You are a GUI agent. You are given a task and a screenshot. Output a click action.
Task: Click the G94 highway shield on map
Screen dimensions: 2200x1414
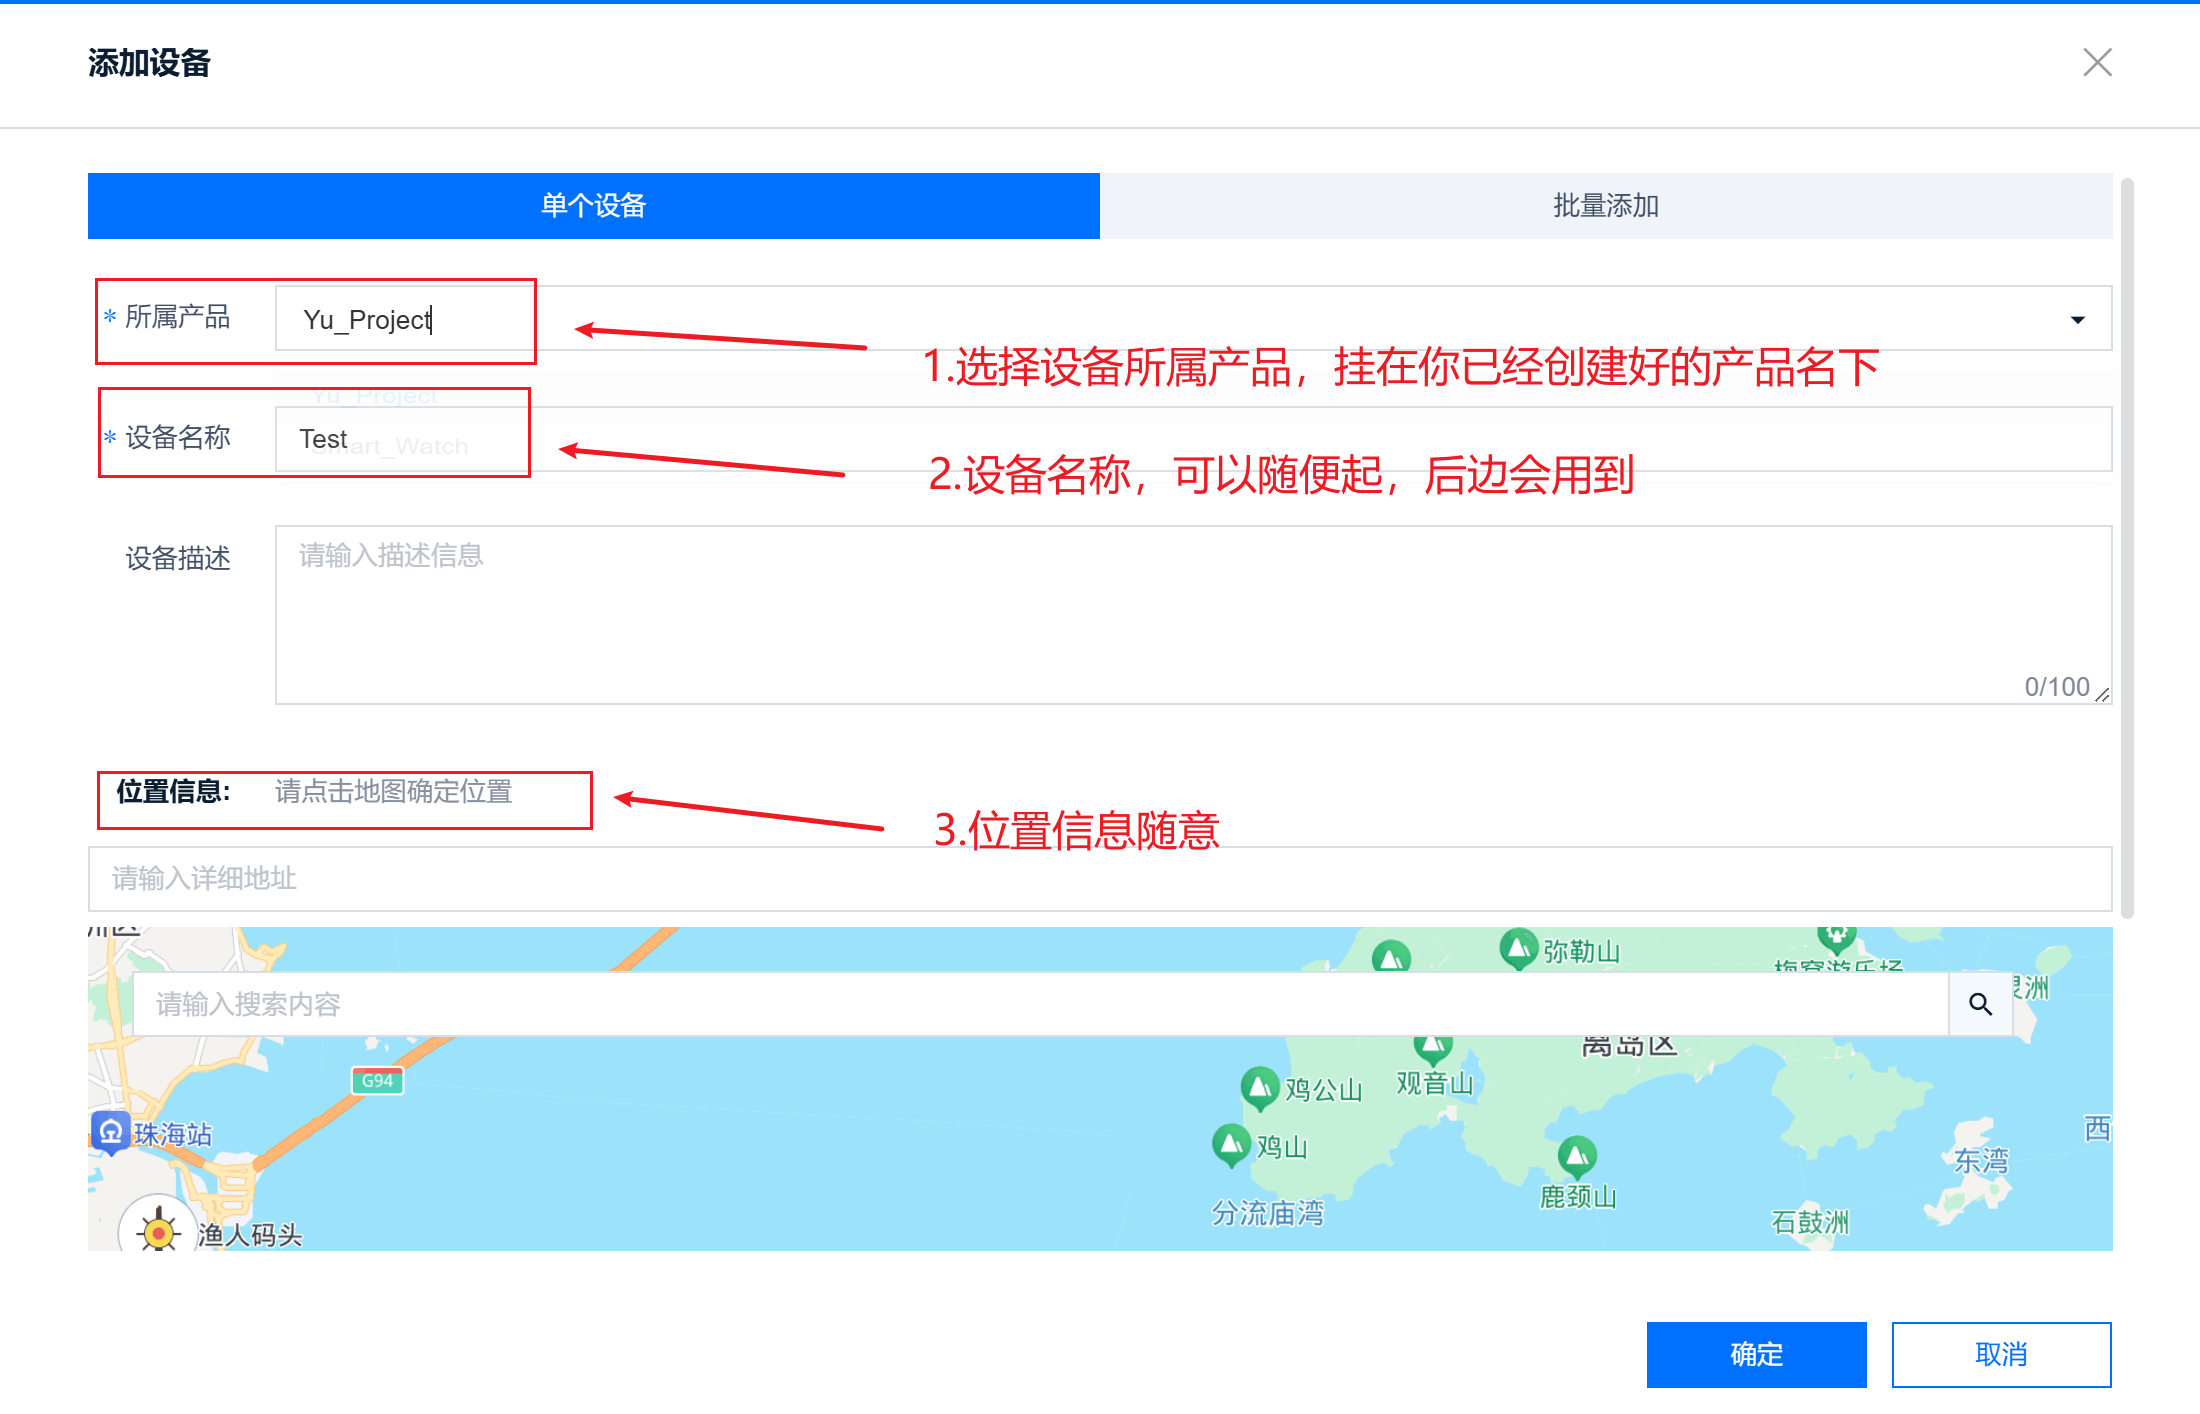tap(377, 1081)
